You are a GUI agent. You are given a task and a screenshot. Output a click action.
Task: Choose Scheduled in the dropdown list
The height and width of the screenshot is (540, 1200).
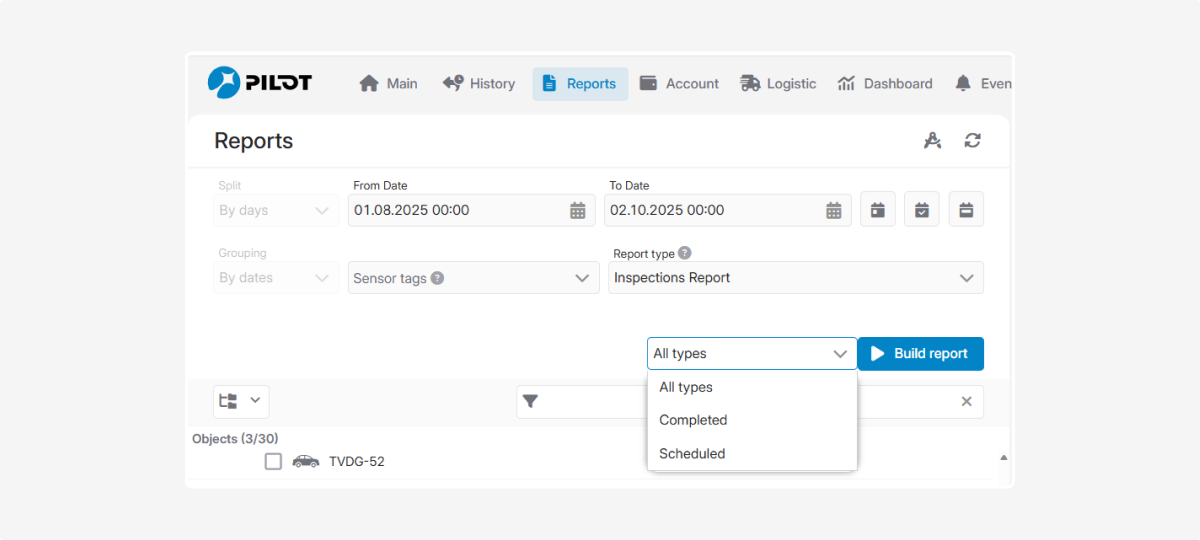click(x=692, y=453)
